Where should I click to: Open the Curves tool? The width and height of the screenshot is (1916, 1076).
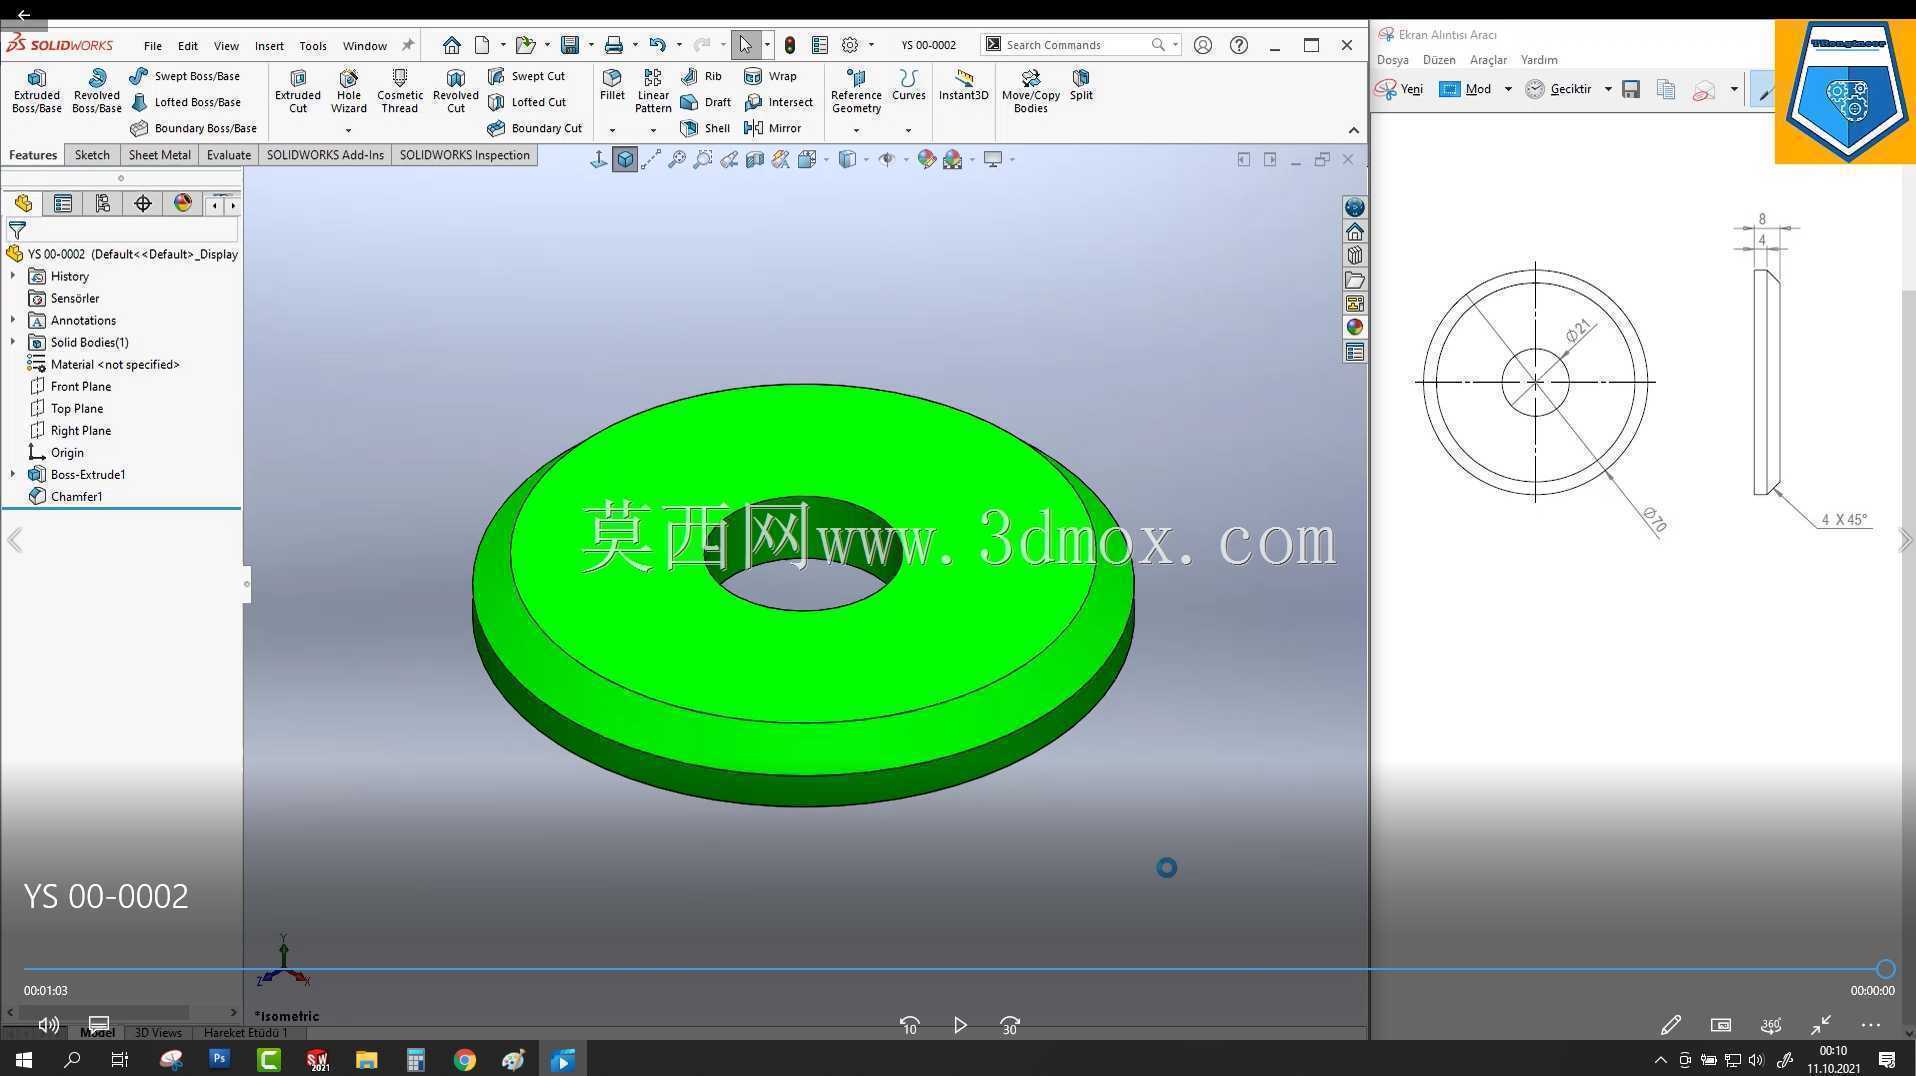(908, 85)
